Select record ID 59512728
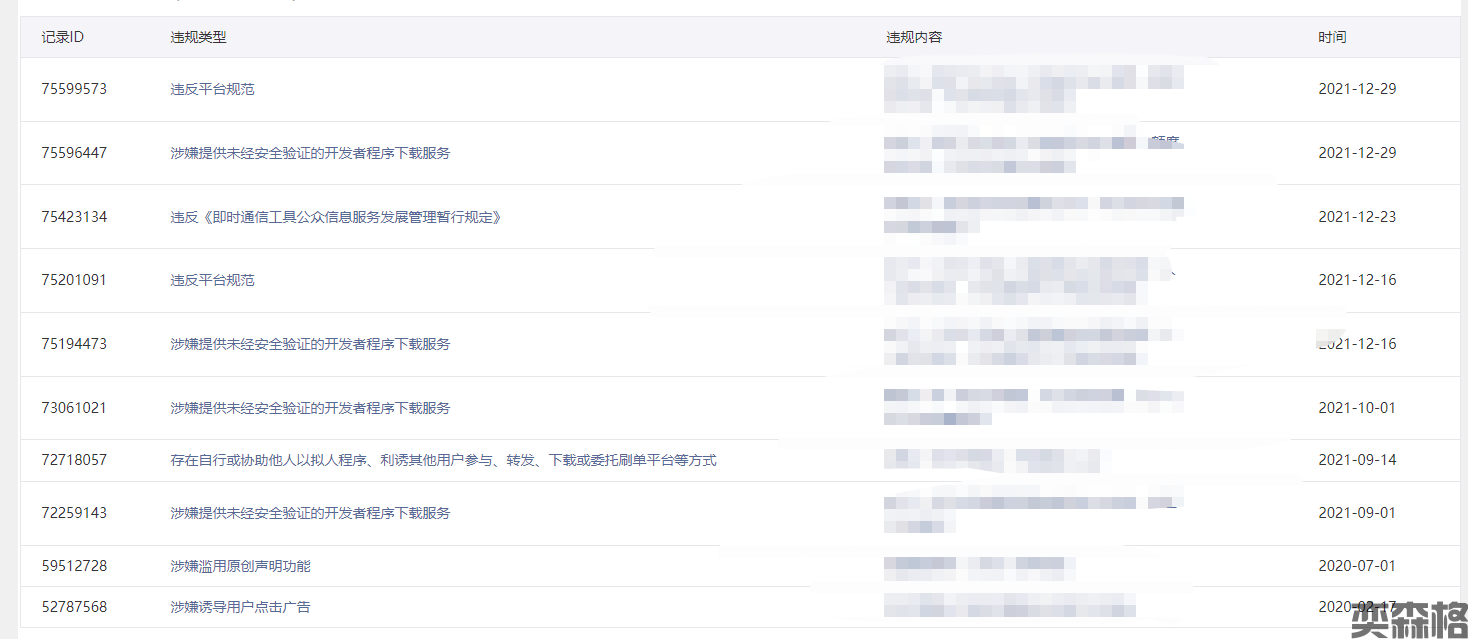 [74, 566]
